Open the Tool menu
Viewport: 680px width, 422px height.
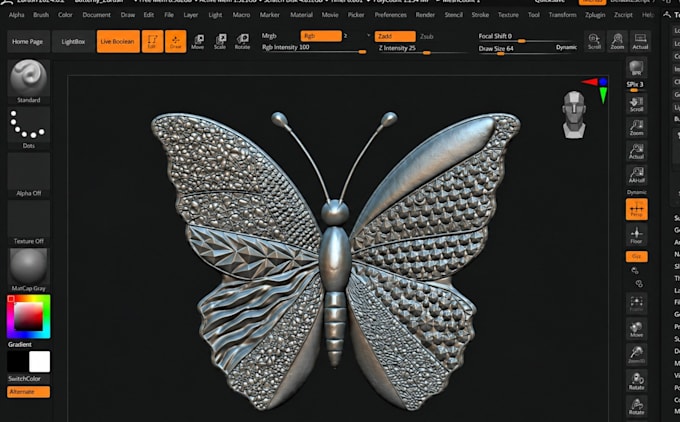pos(533,15)
